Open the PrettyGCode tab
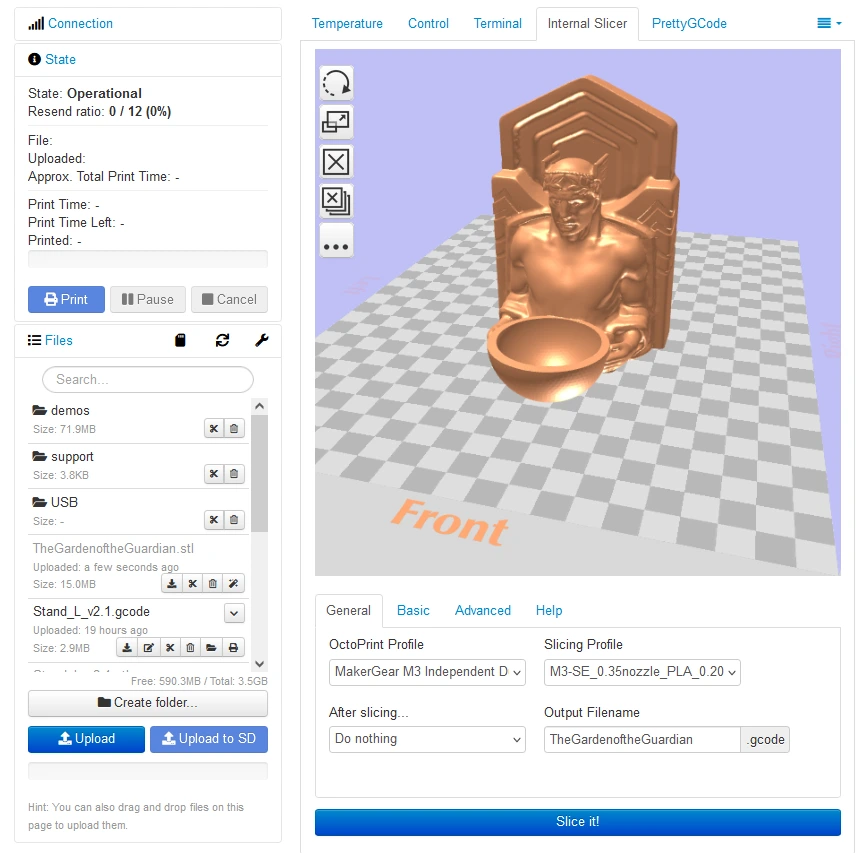 click(689, 24)
